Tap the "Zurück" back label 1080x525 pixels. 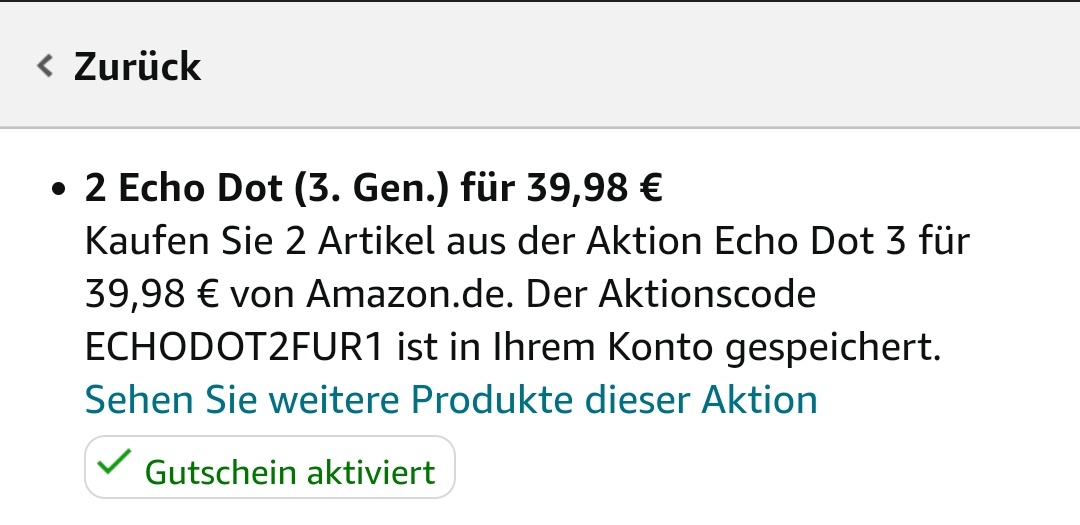pos(137,67)
